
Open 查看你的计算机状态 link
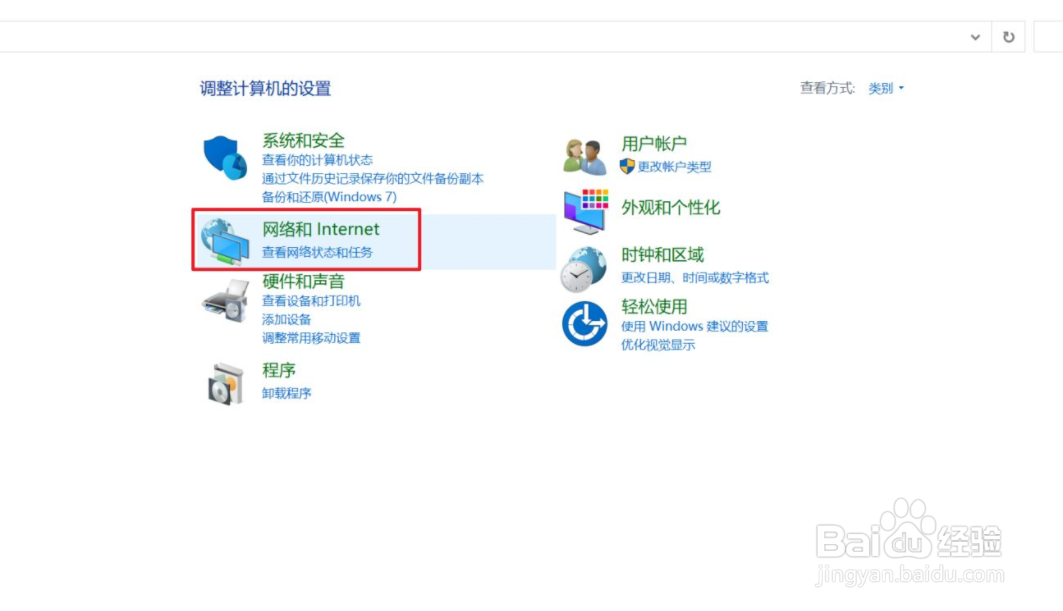tap(317, 160)
